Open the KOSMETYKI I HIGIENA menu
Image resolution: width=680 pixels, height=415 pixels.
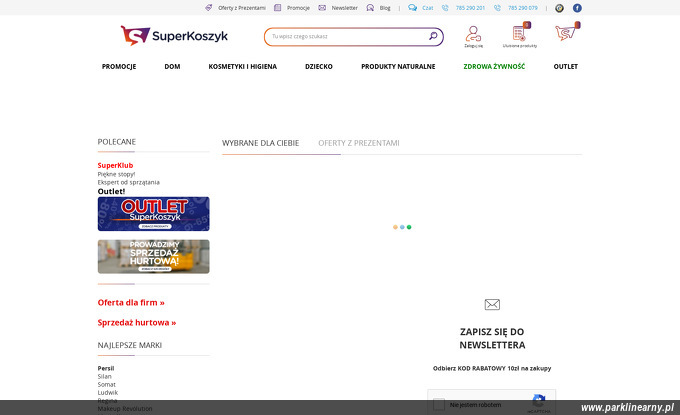pyautogui.click(x=242, y=66)
